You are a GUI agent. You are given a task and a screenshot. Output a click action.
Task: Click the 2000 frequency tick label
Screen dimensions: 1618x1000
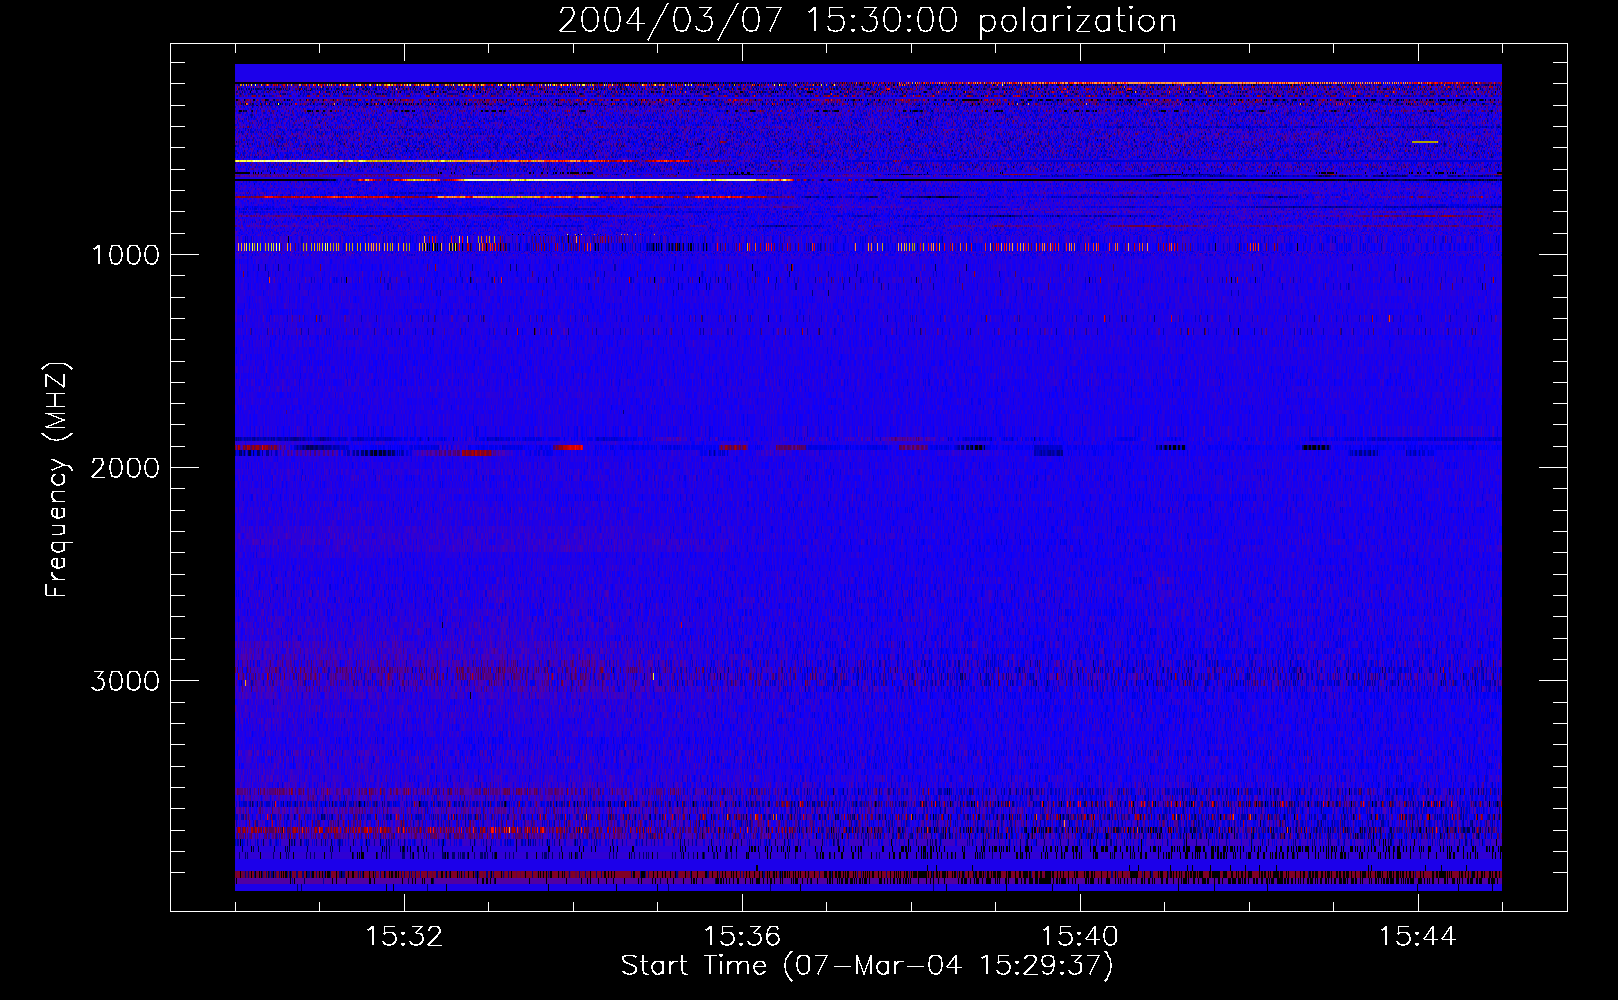pyautogui.click(x=125, y=468)
